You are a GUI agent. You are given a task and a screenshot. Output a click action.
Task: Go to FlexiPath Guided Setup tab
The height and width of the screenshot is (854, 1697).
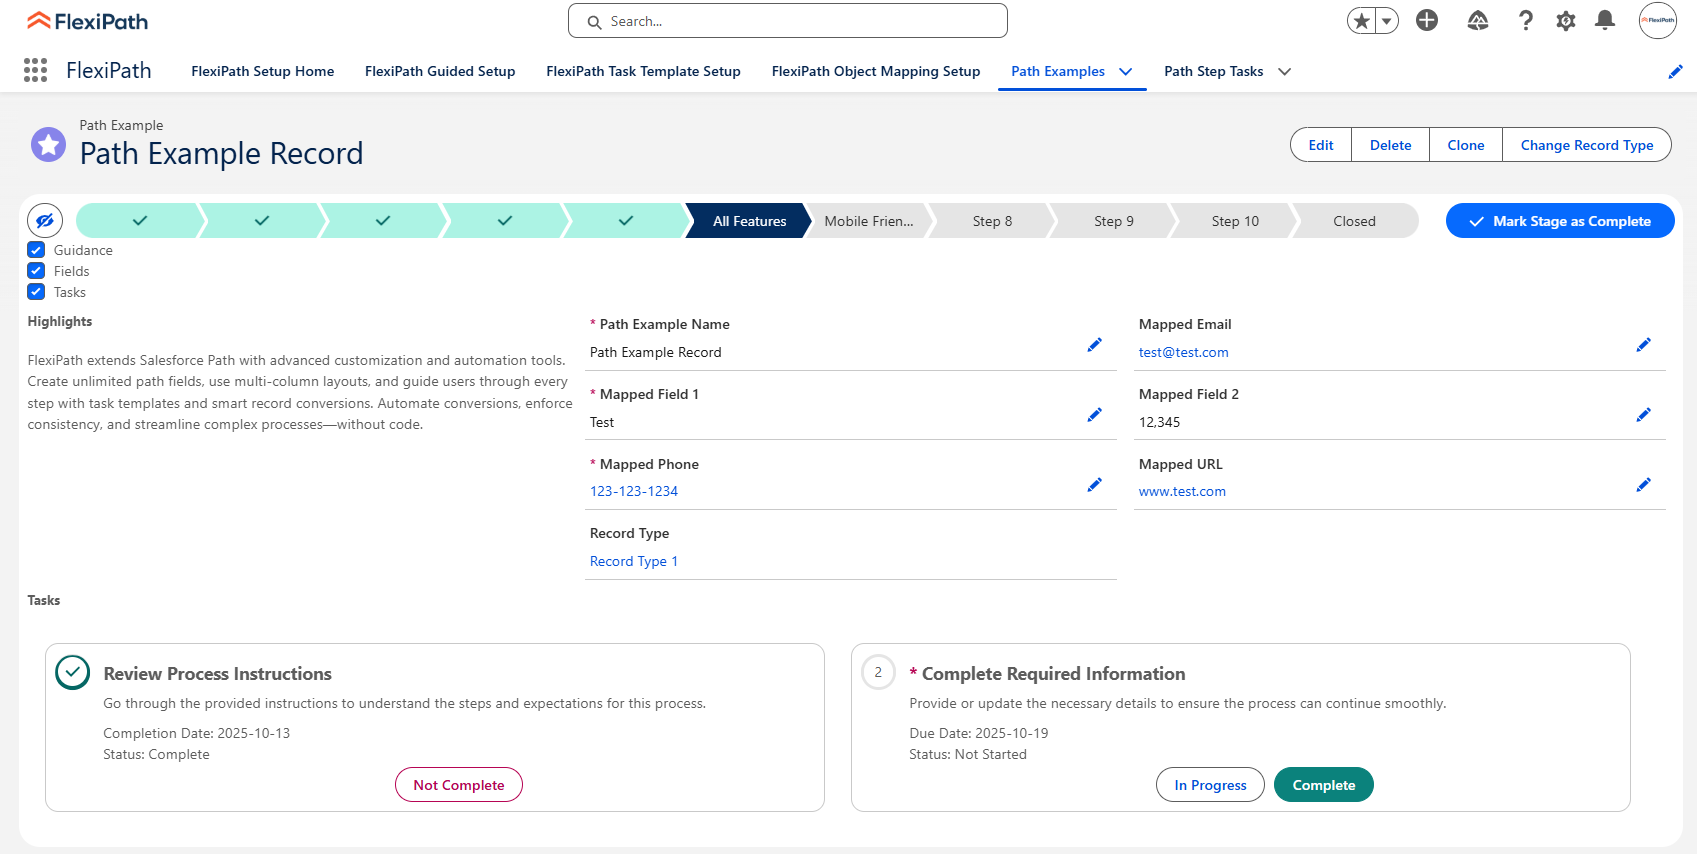pyautogui.click(x=440, y=71)
